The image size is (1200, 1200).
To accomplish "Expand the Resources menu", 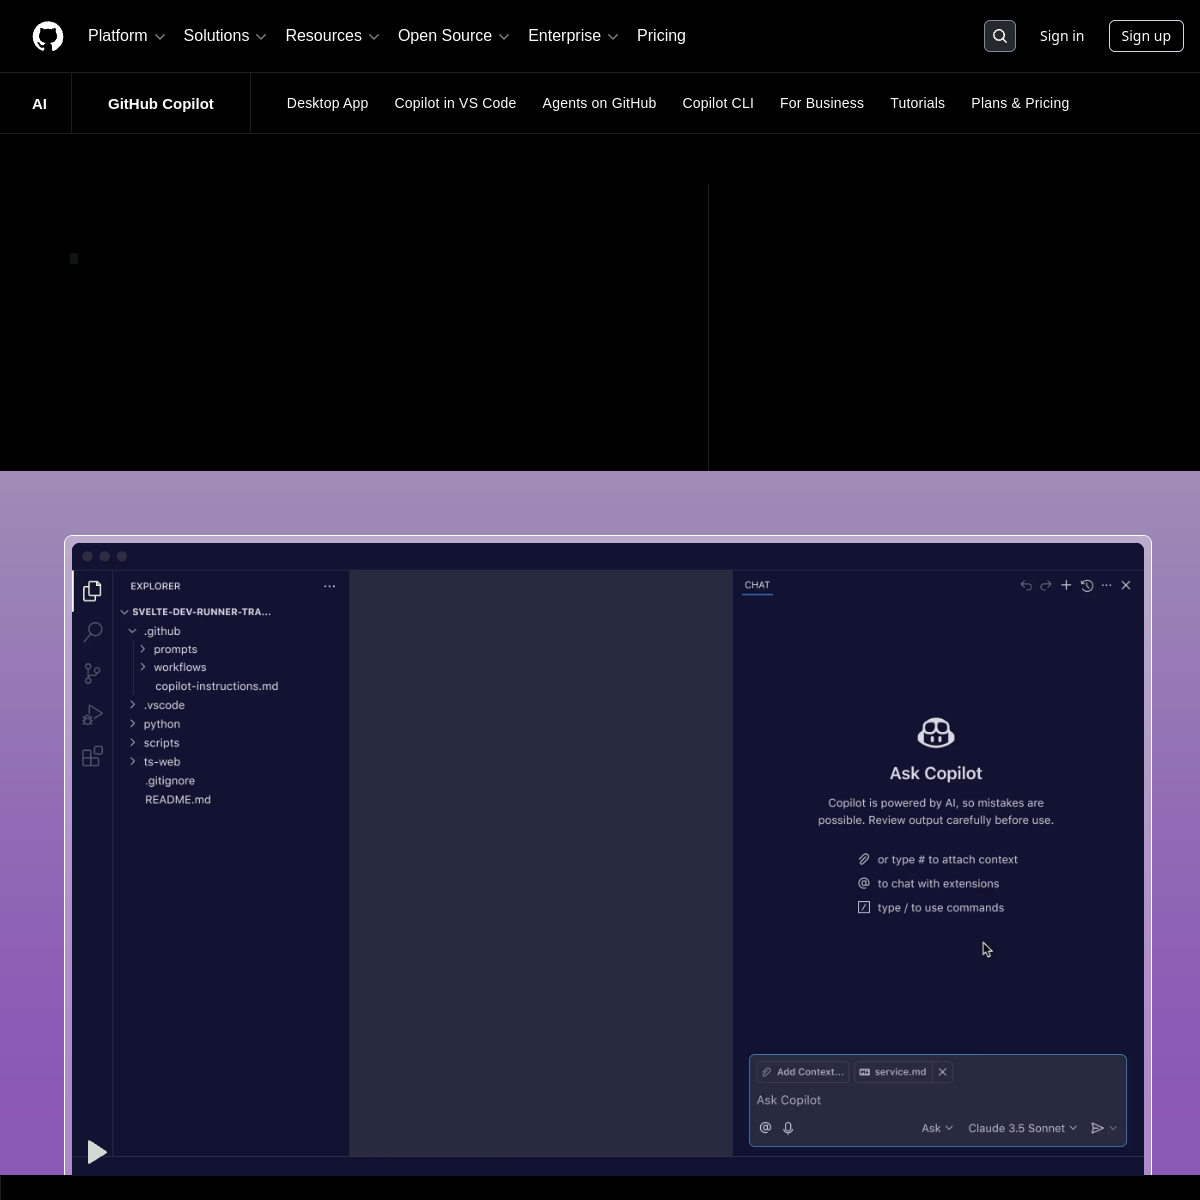I will [x=332, y=36].
